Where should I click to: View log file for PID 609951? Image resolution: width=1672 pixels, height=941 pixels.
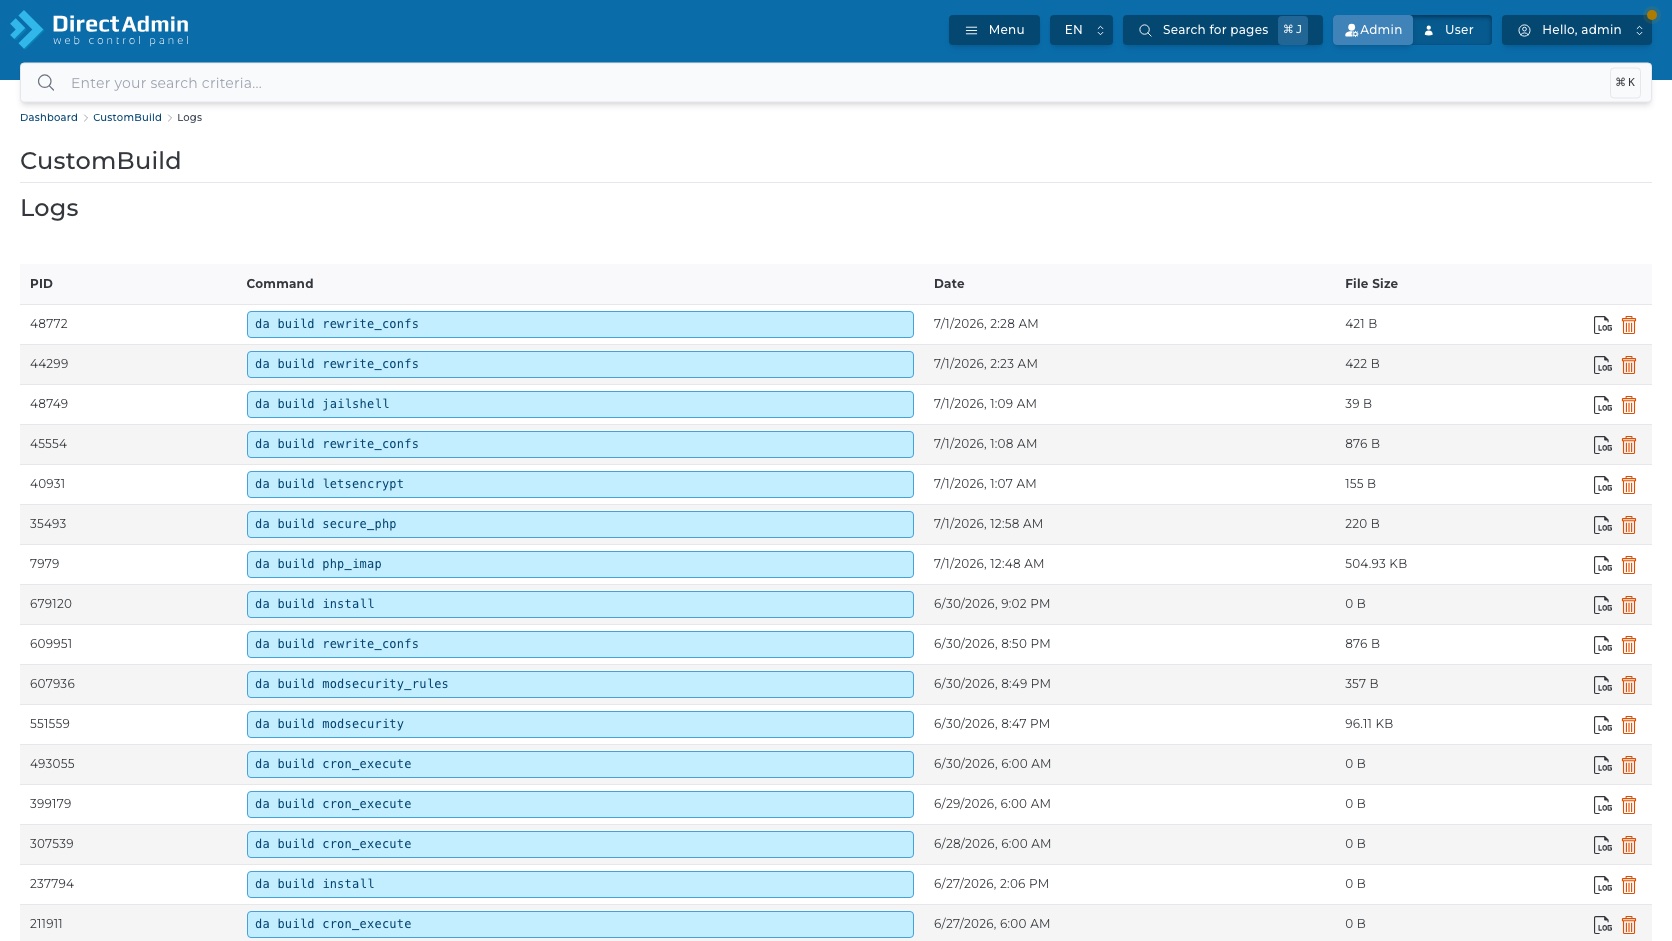click(1603, 645)
